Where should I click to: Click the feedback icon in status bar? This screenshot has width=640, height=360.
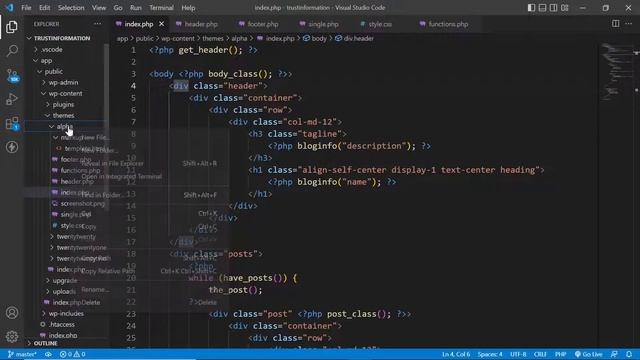pos(614,354)
